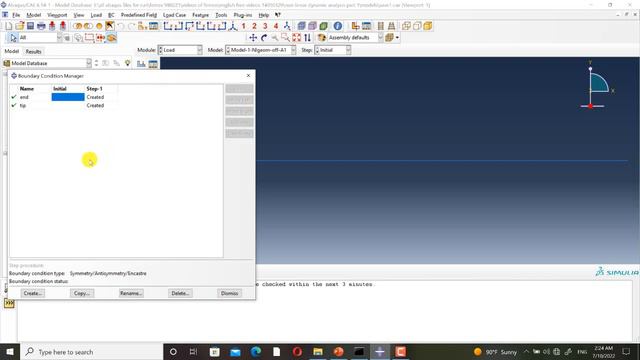The image size is (640, 360).
Task: Click the Create... button in BC Manager
Action: point(33,293)
